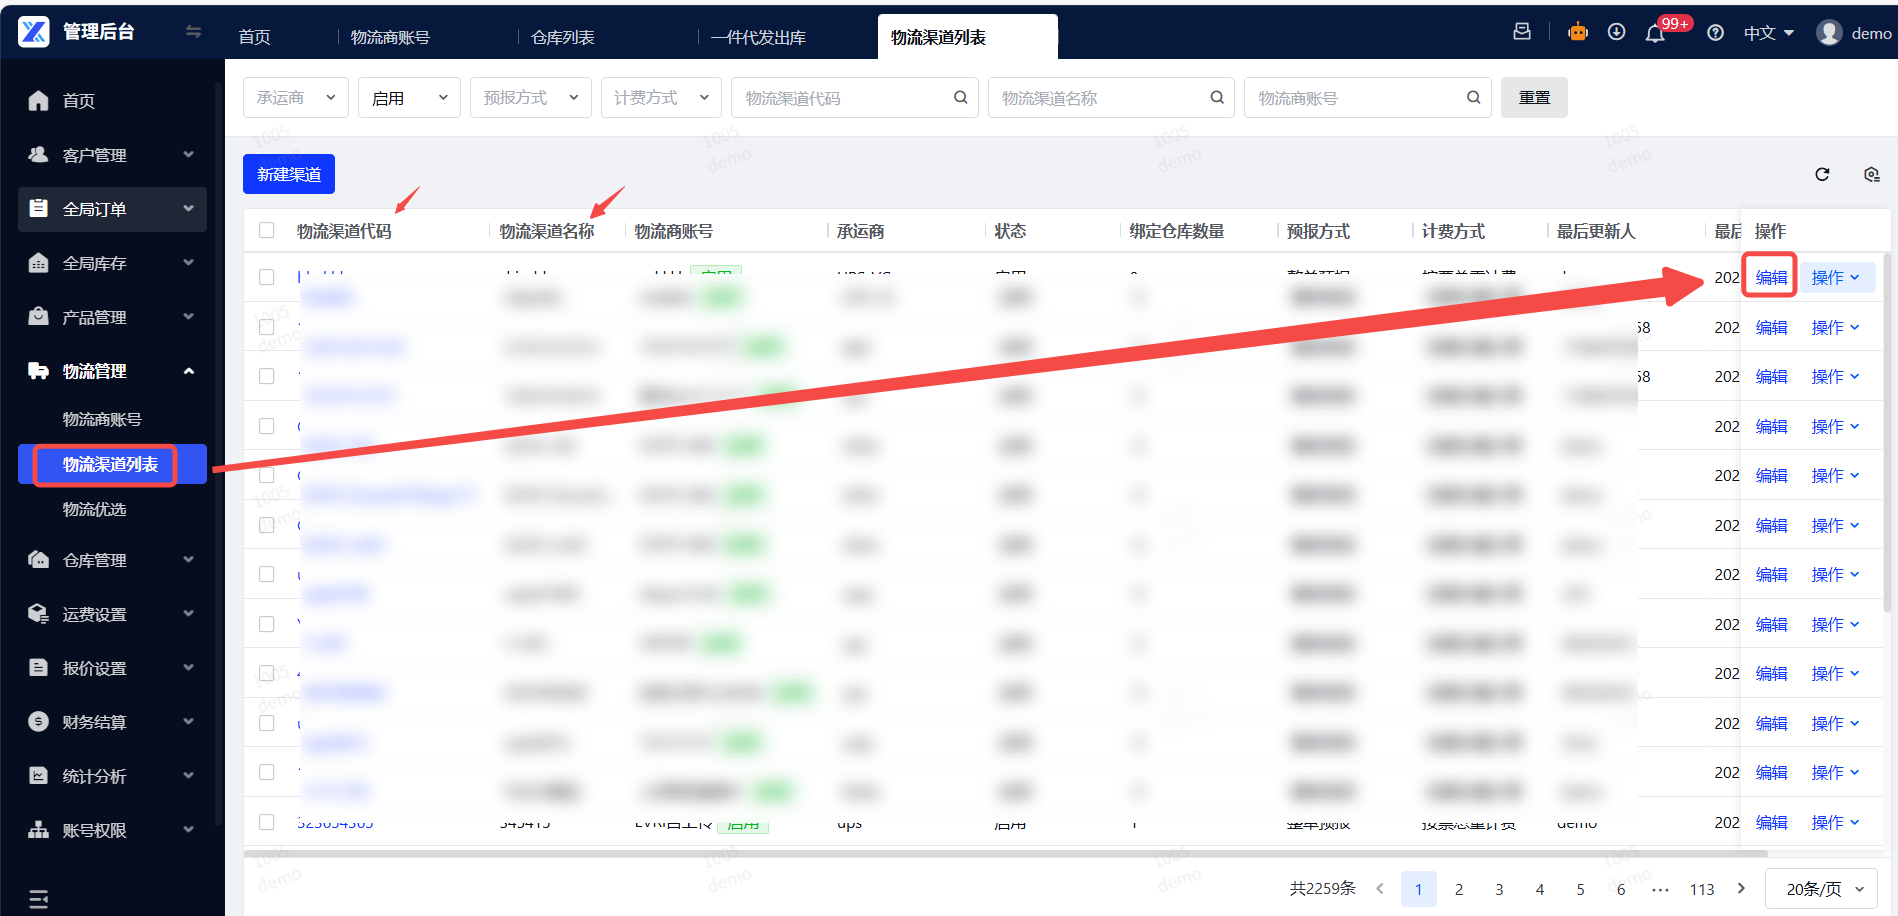Click the search icon in 物流渠道名称 field
Screen dimensions: 1898x916
pyautogui.click(x=1217, y=97)
